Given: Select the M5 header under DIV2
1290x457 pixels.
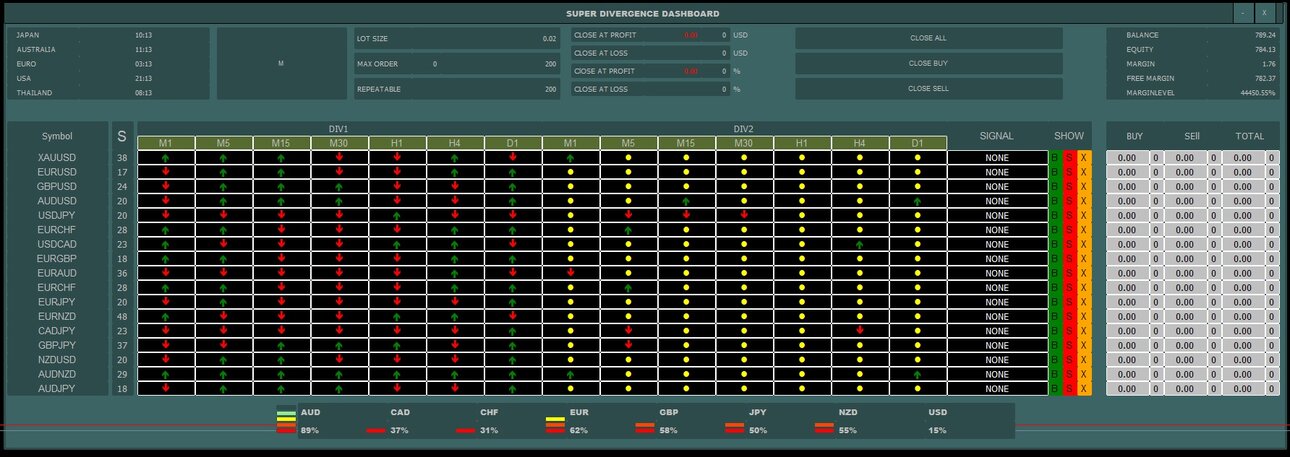Looking at the screenshot, I should [x=628, y=143].
